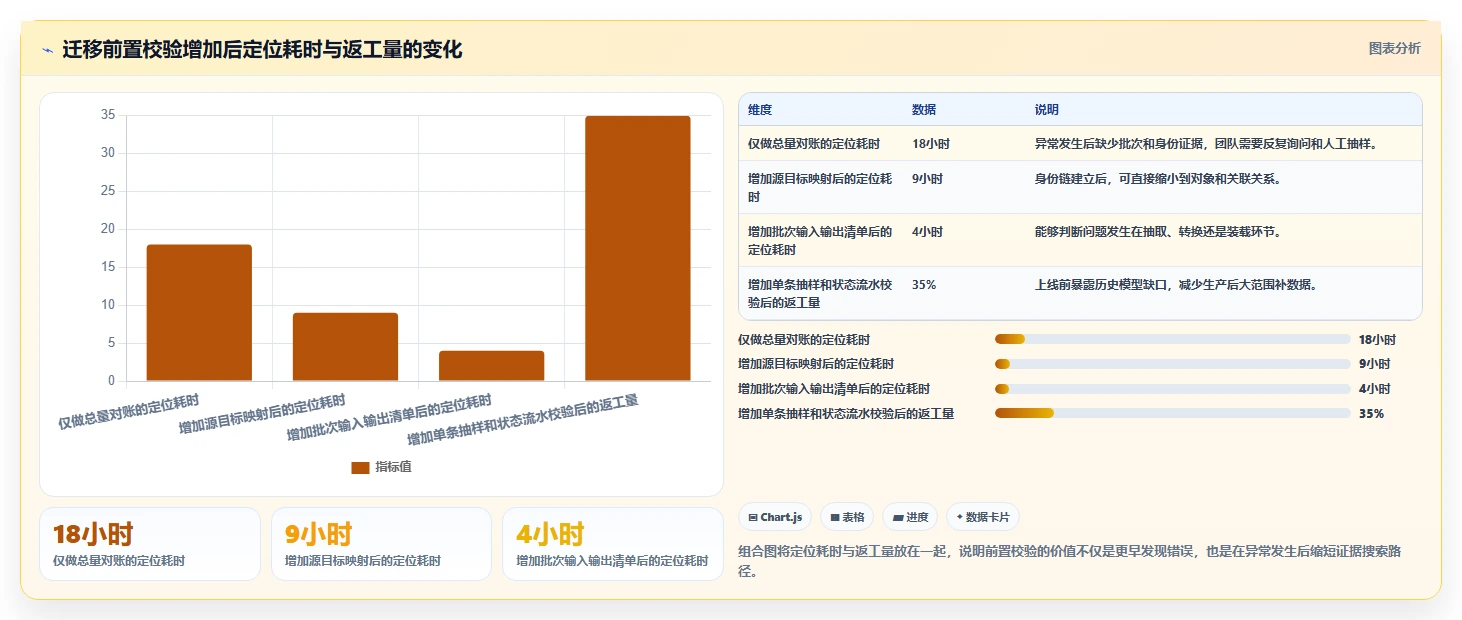1462x620 pixels.
Task: Select the Chart.js tag
Action: click(775, 517)
